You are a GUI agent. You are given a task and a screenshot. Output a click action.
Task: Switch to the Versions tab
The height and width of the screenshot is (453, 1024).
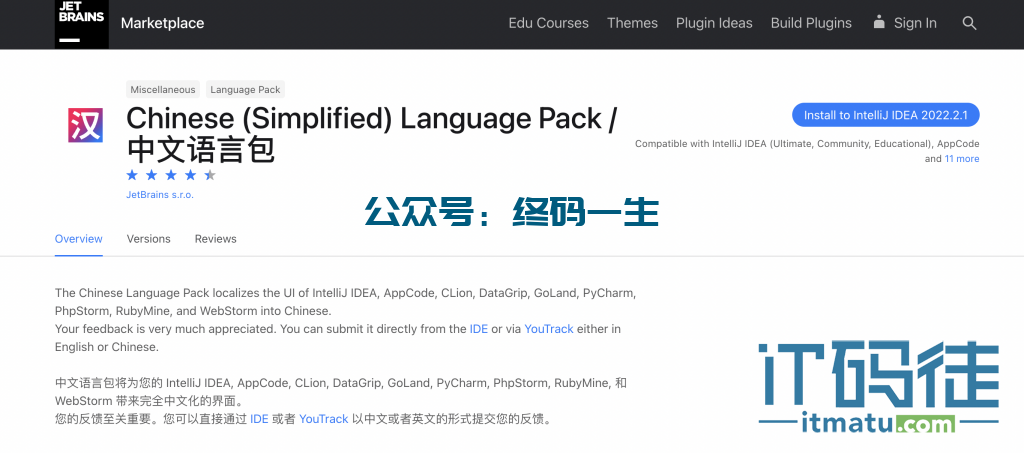[x=148, y=239]
